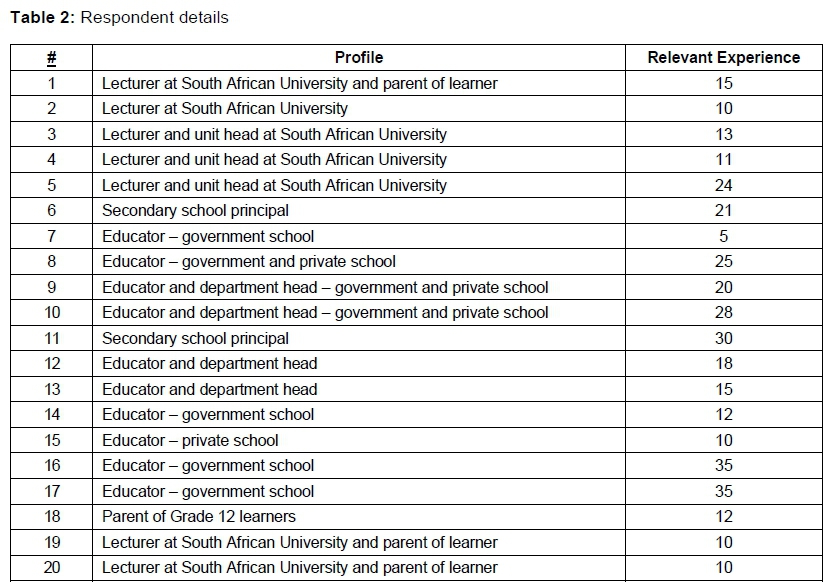
Task: Select row number 13 in the # column
Action: pos(52,389)
